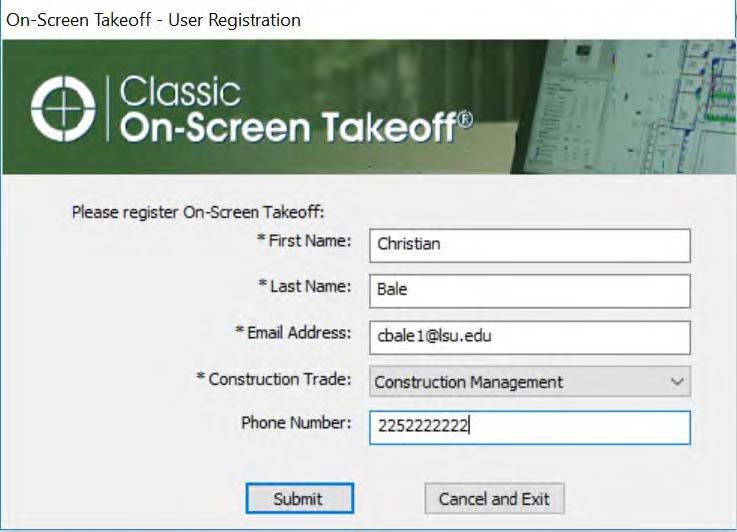
Task: Click the registered trademark symbol after Takeoff
Action: click(x=465, y=119)
